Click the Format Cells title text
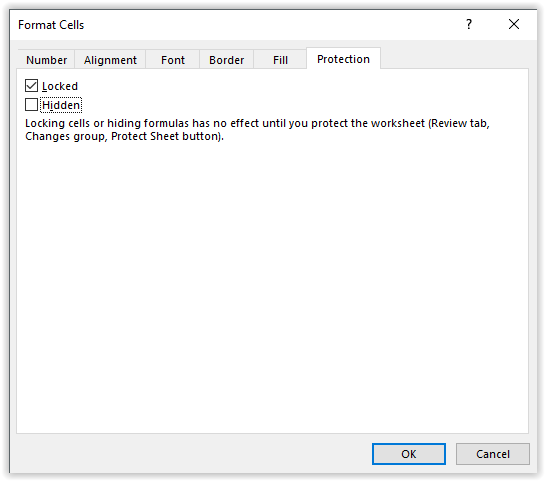 pyautogui.click(x=51, y=25)
